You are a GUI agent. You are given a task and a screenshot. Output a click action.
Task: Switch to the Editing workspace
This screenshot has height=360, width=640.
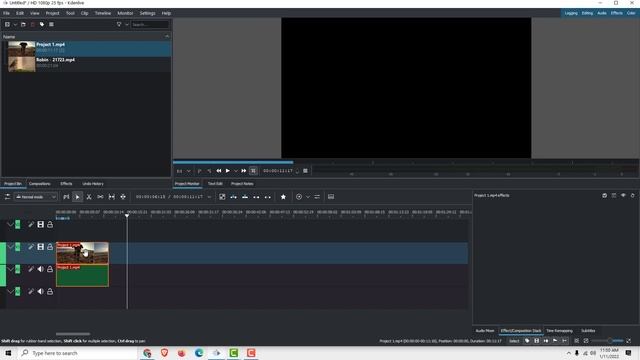pyautogui.click(x=587, y=13)
